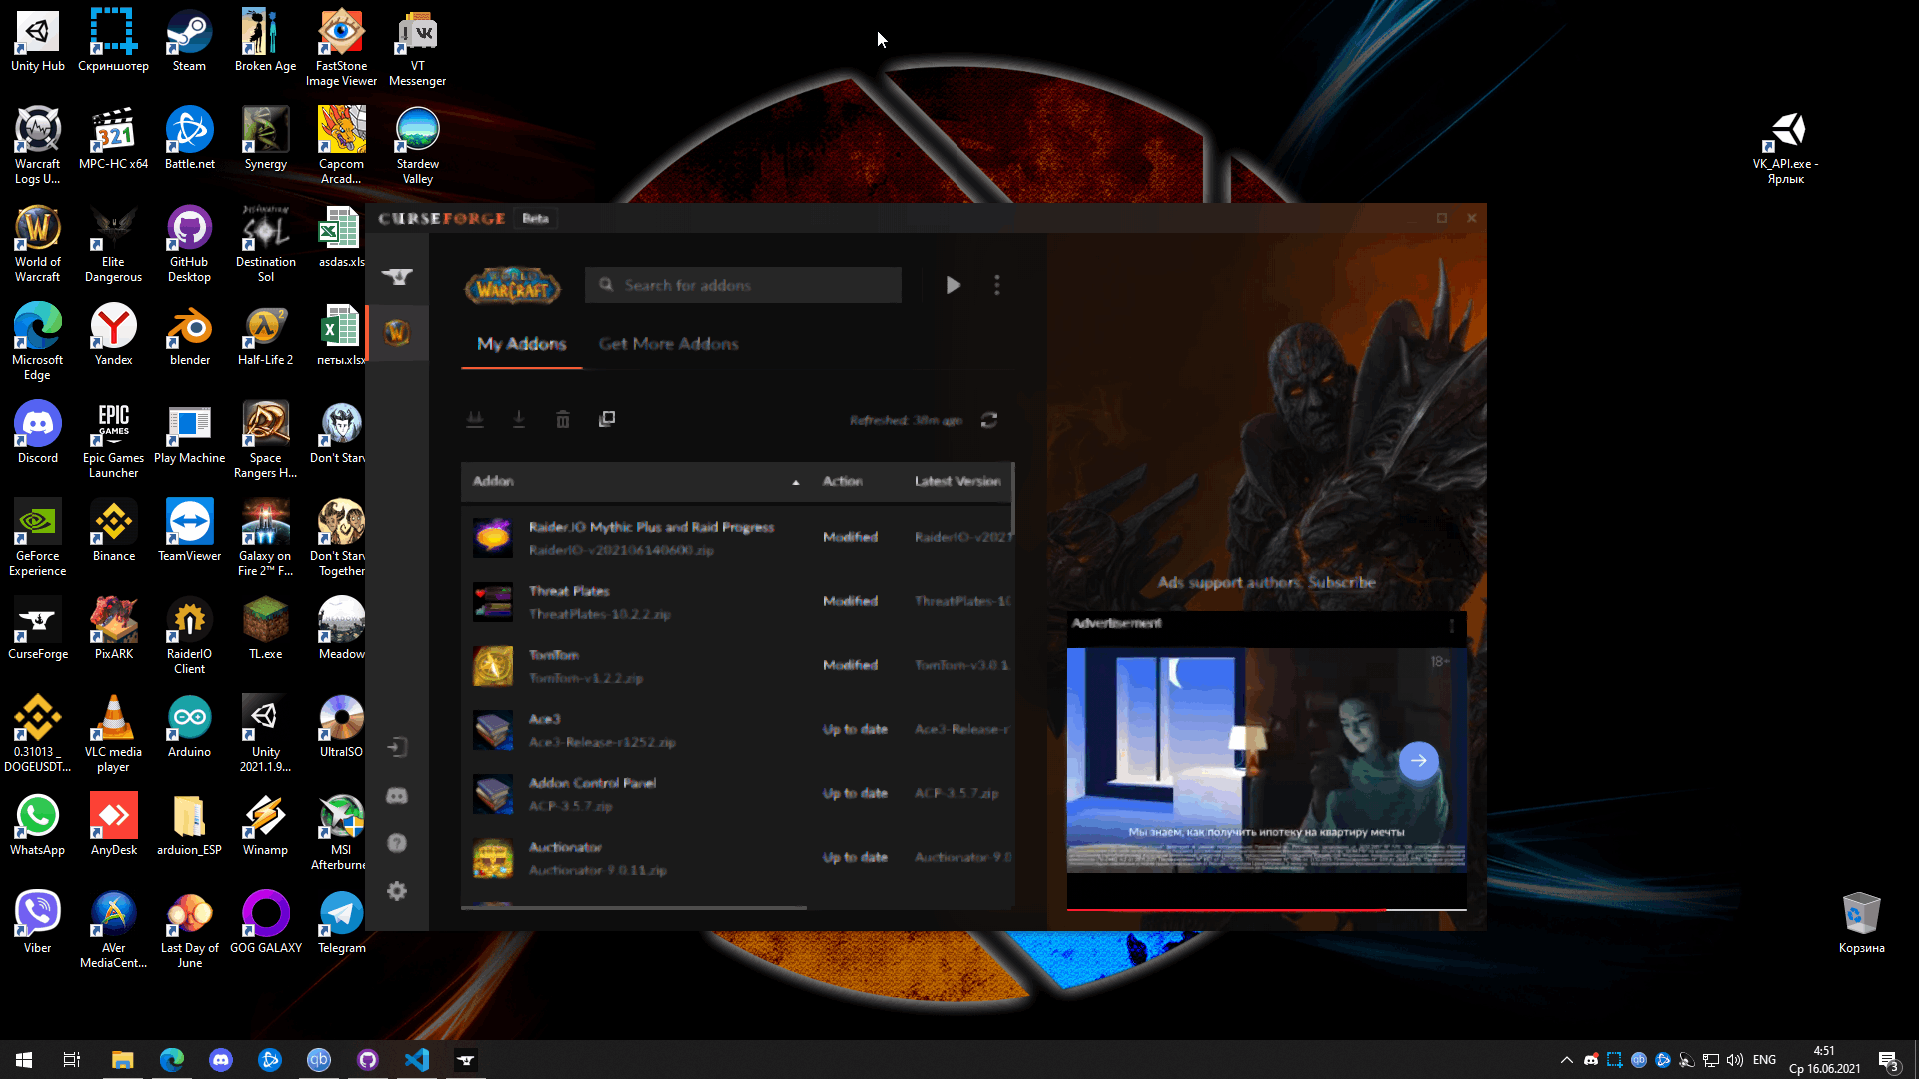Viewport: 1919px width, 1079px height.
Task: Open Windows Start menu
Action: [x=24, y=1060]
